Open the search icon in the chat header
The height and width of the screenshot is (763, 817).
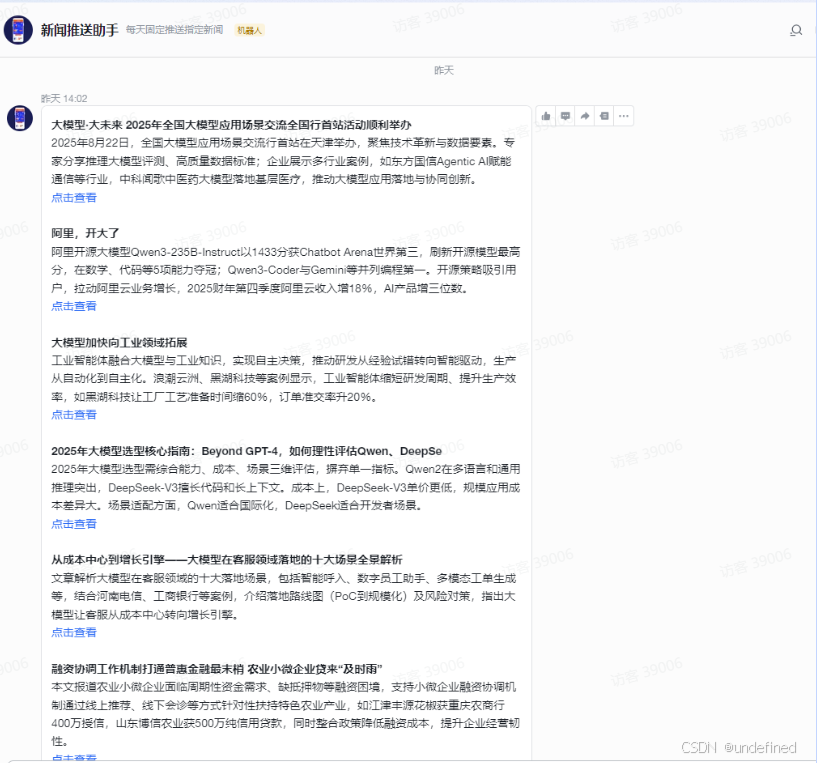click(x=796, y=31)
